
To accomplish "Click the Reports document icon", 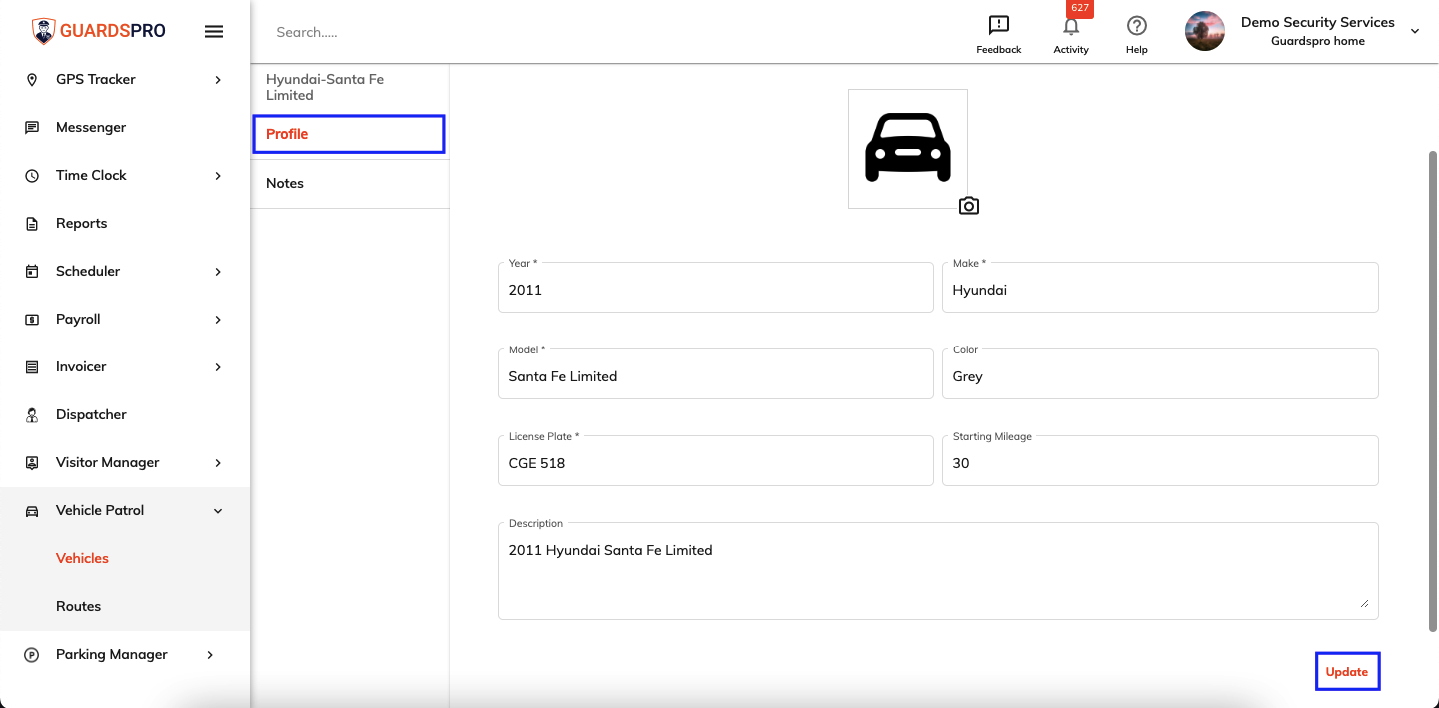I will tap(32, 224).
